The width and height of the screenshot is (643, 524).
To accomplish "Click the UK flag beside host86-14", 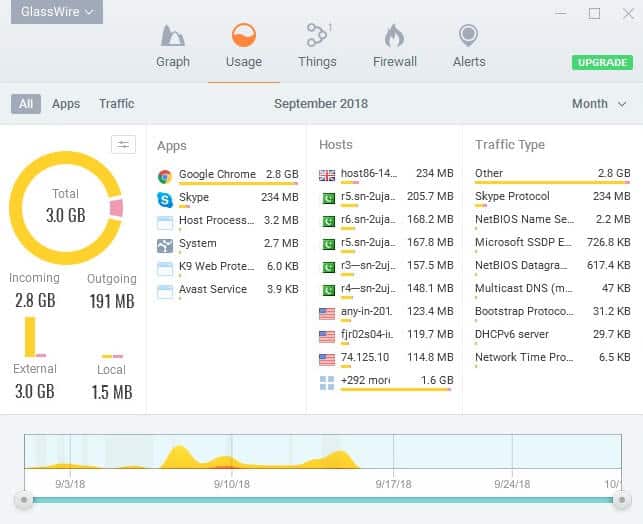I will pos(327,175).
